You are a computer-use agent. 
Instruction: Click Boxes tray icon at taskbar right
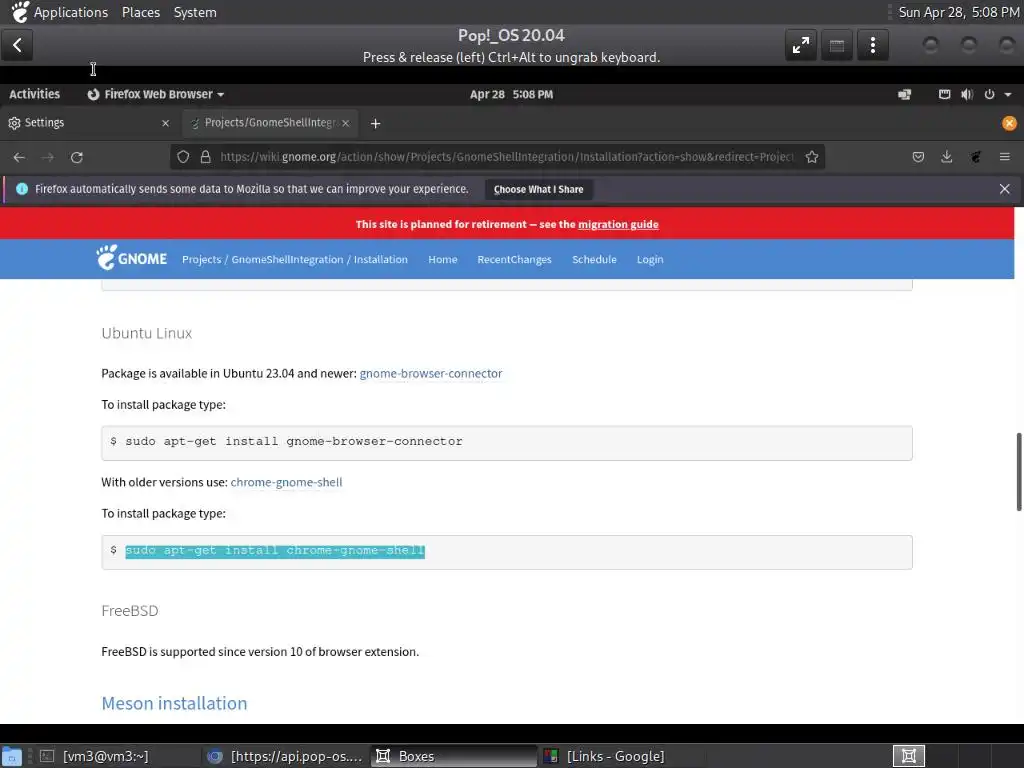tap(908, 756)
